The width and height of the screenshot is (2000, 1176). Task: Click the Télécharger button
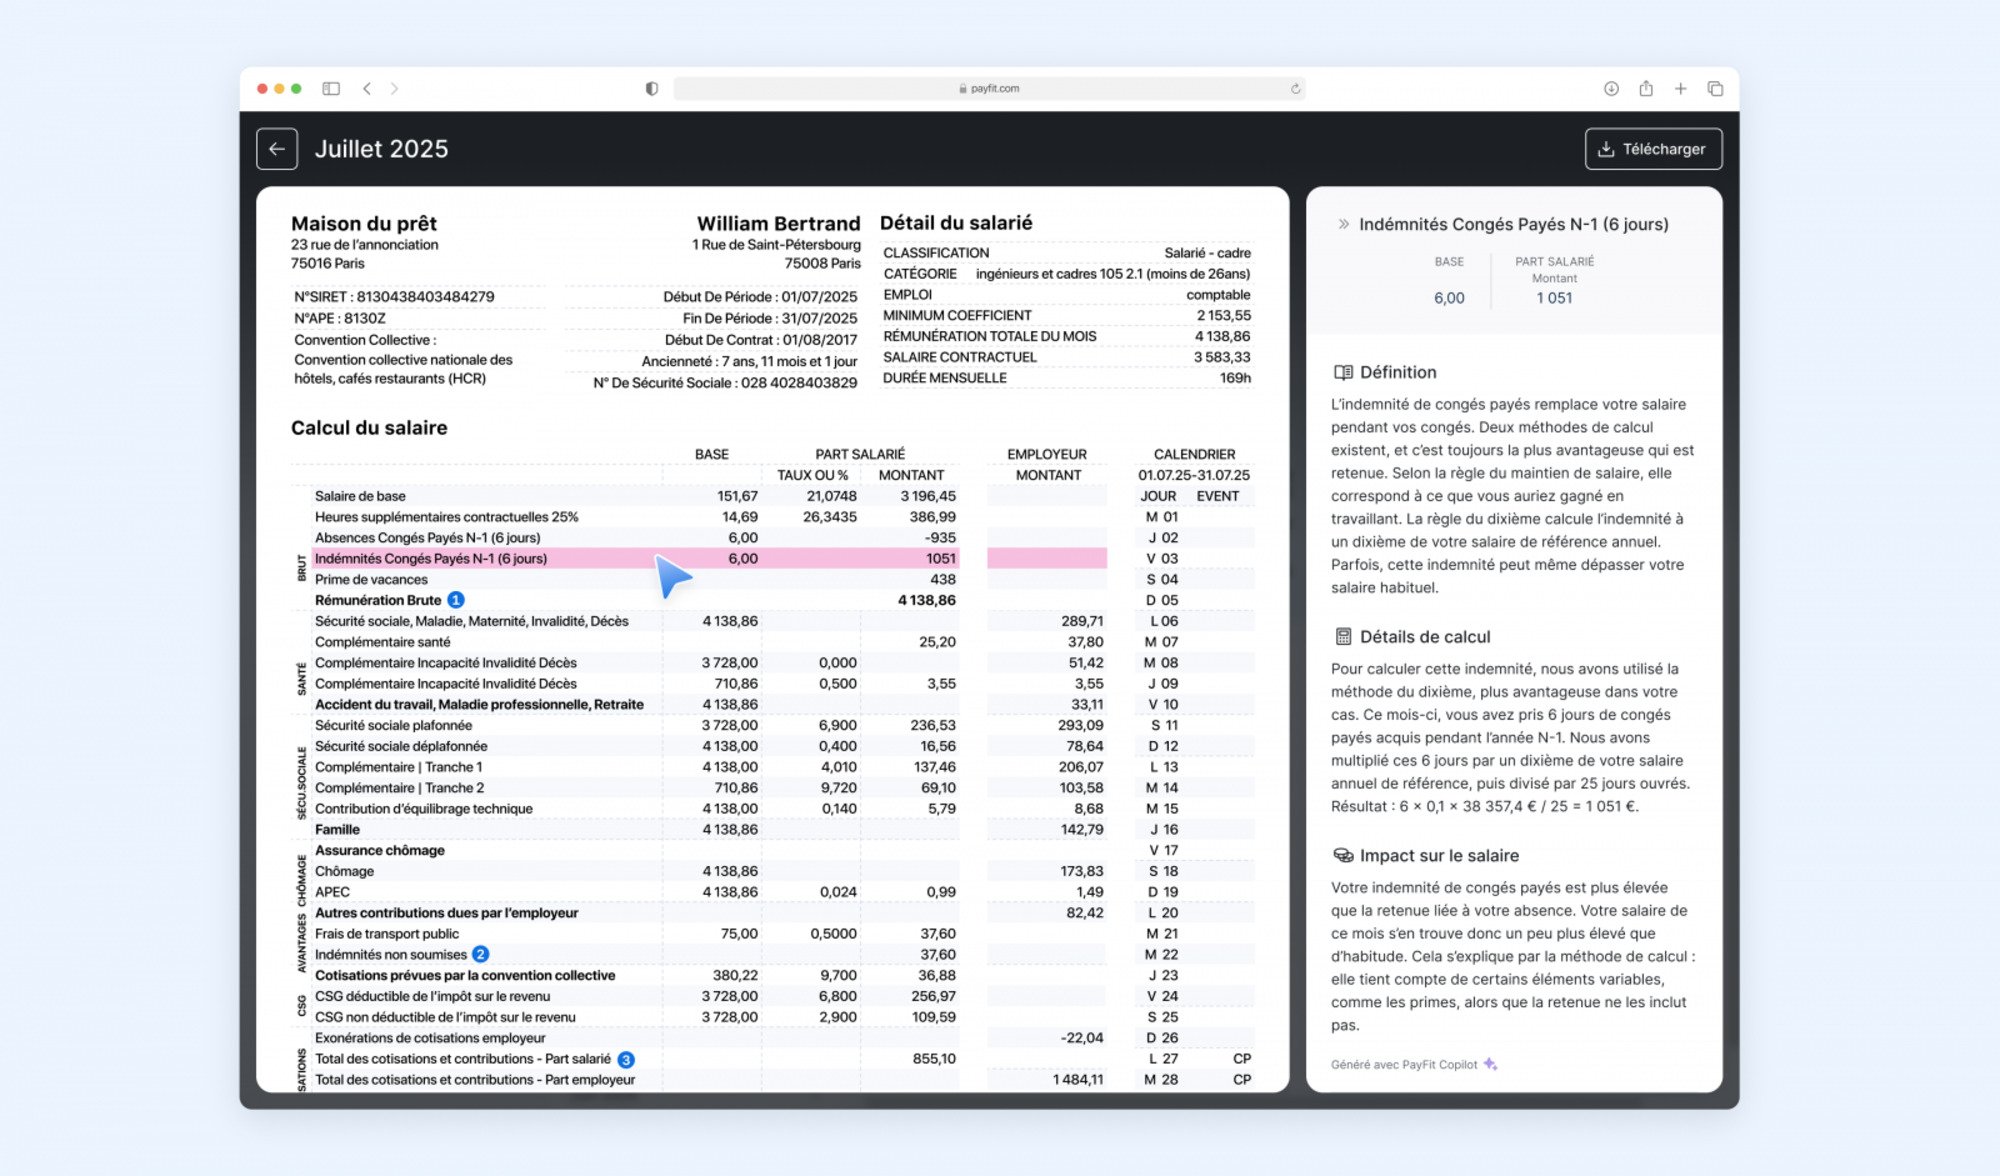pyautogui.click(x=1654, y=148)
